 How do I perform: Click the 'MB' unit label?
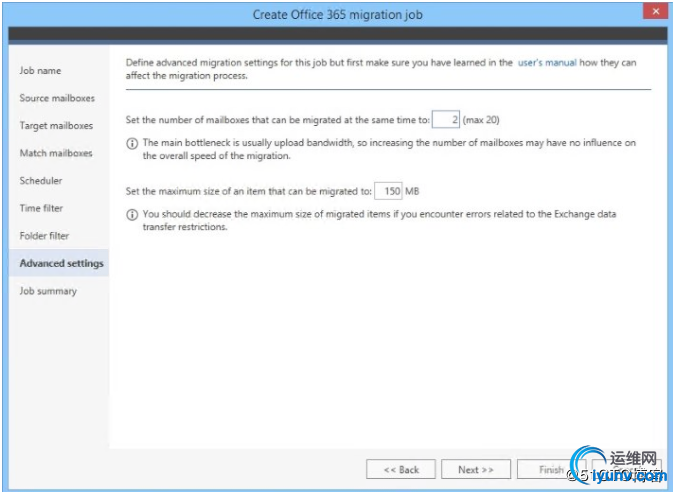point(412,191)
